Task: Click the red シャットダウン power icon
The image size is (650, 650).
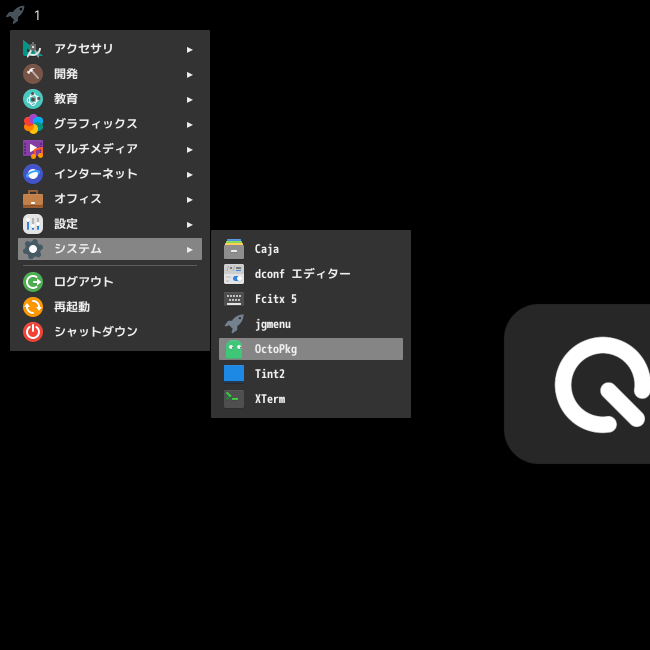Action: [33, 332]
